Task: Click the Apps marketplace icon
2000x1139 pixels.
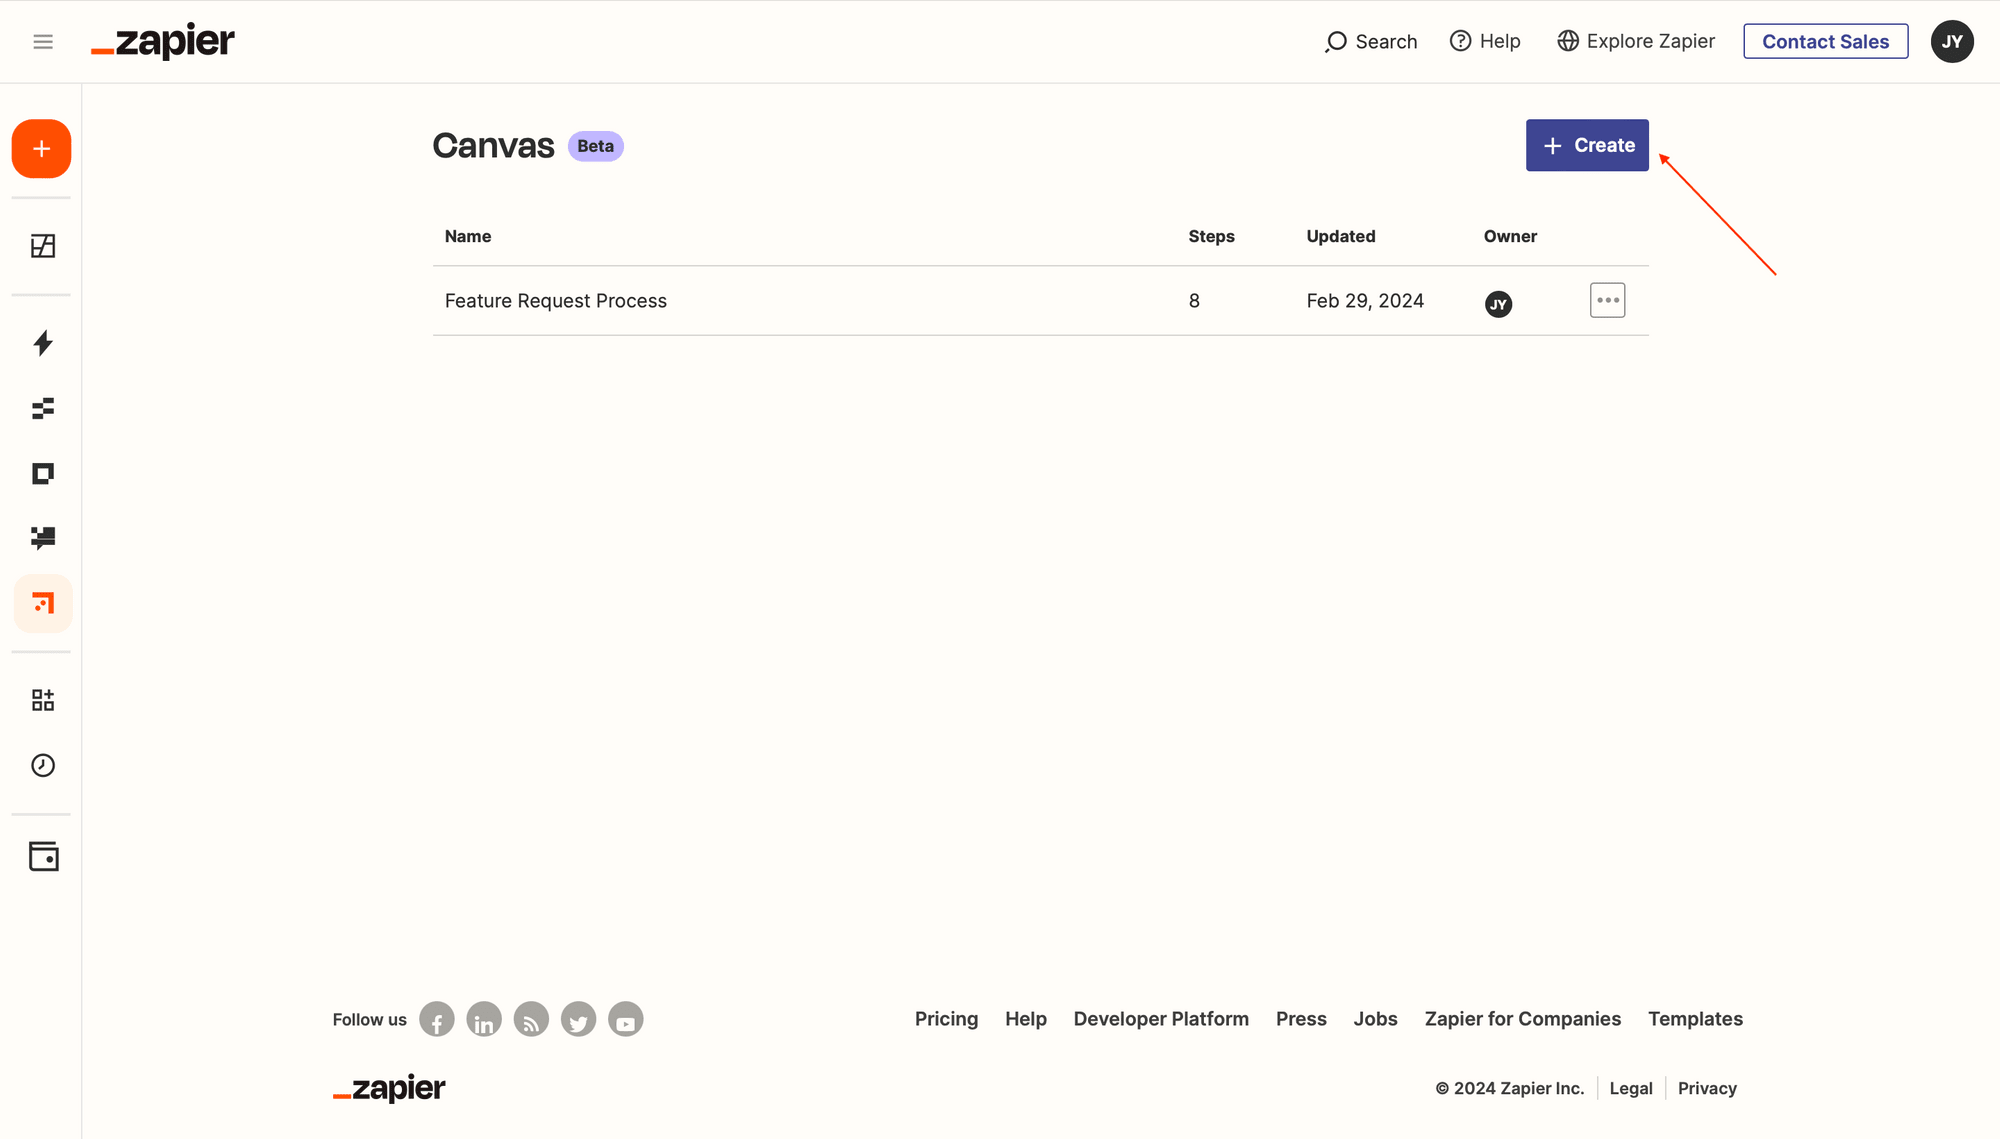Action: tap(41, 701)
